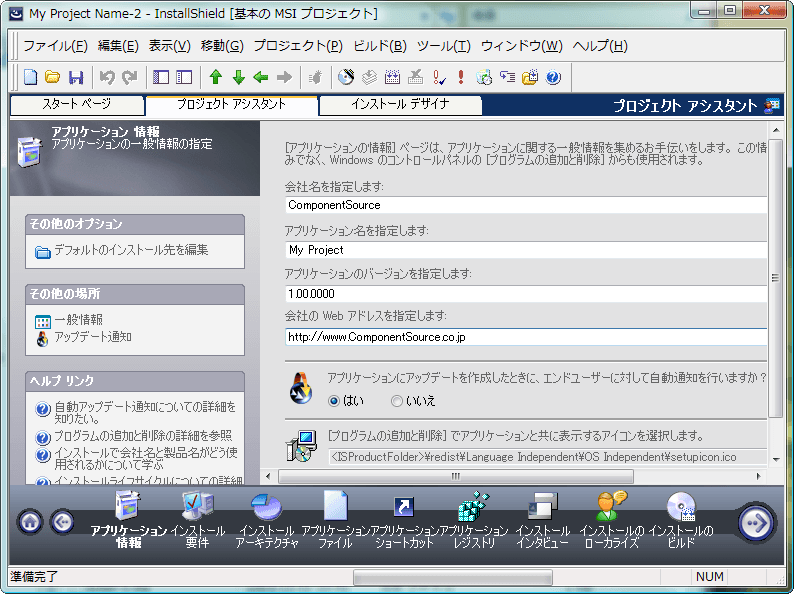Click the vertical scrollbar down arrow
The height and width of the screenshot is (594, 794).
(776, 459)
